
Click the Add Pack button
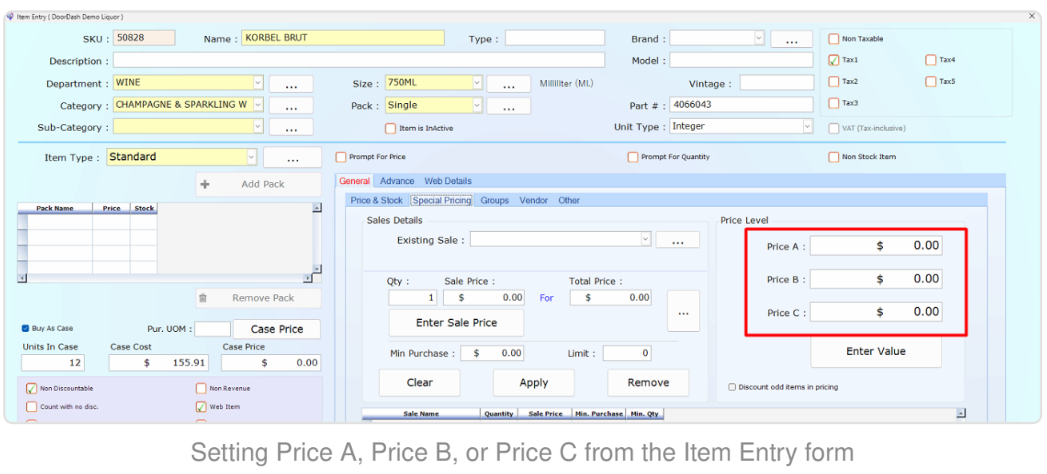click(258, 184)
